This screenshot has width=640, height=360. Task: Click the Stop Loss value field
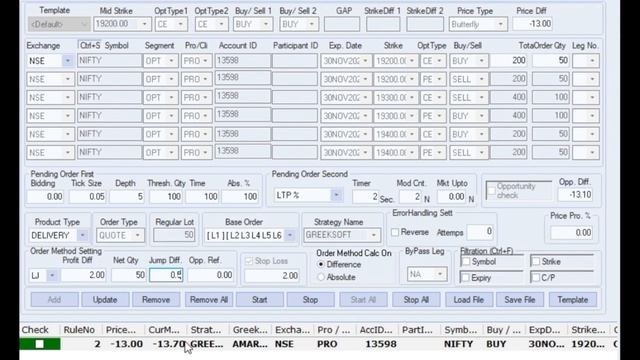click(272, 276)
